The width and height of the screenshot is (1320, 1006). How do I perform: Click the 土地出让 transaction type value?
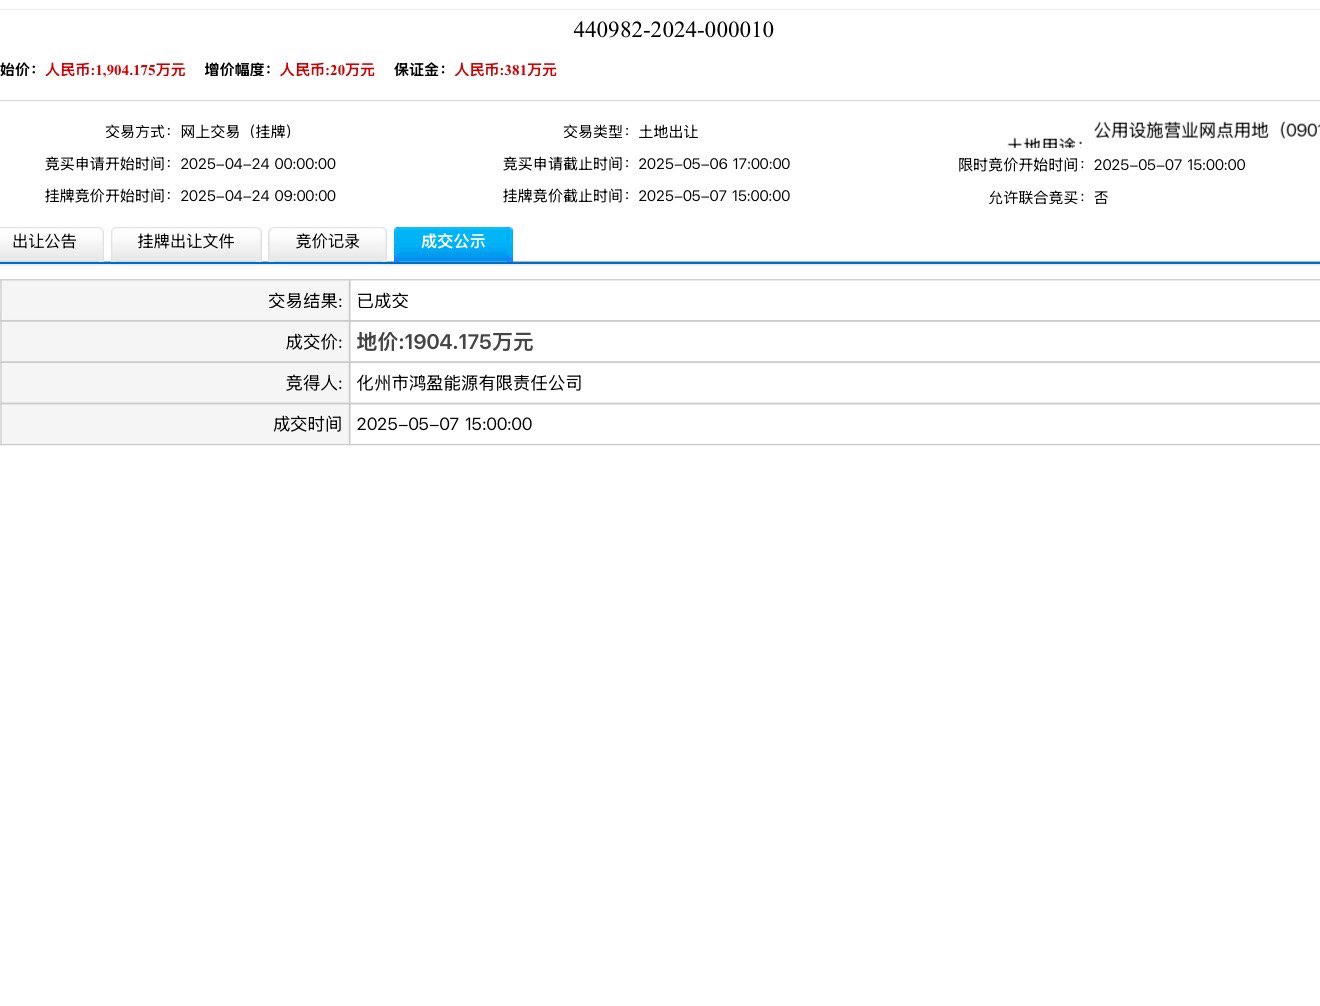point(668,132)
